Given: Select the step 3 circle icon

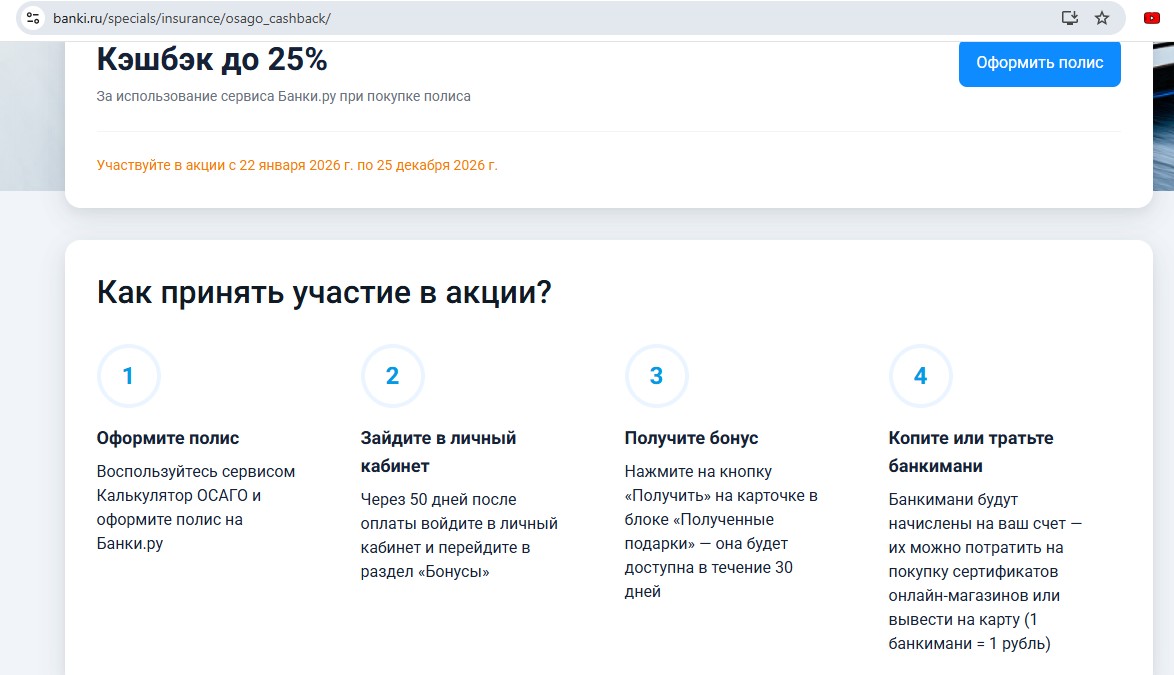Looking at the screenshot, I should pos(656,376).
